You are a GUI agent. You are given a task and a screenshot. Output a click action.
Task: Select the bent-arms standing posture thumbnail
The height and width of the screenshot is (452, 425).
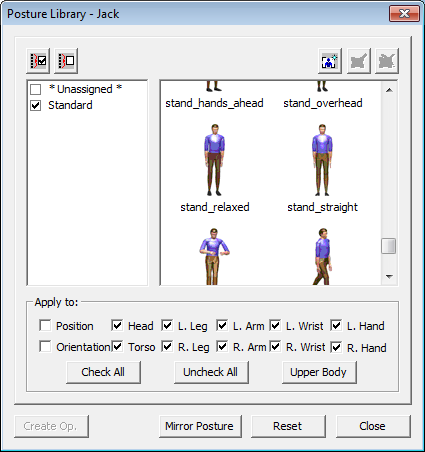(214, 256)
